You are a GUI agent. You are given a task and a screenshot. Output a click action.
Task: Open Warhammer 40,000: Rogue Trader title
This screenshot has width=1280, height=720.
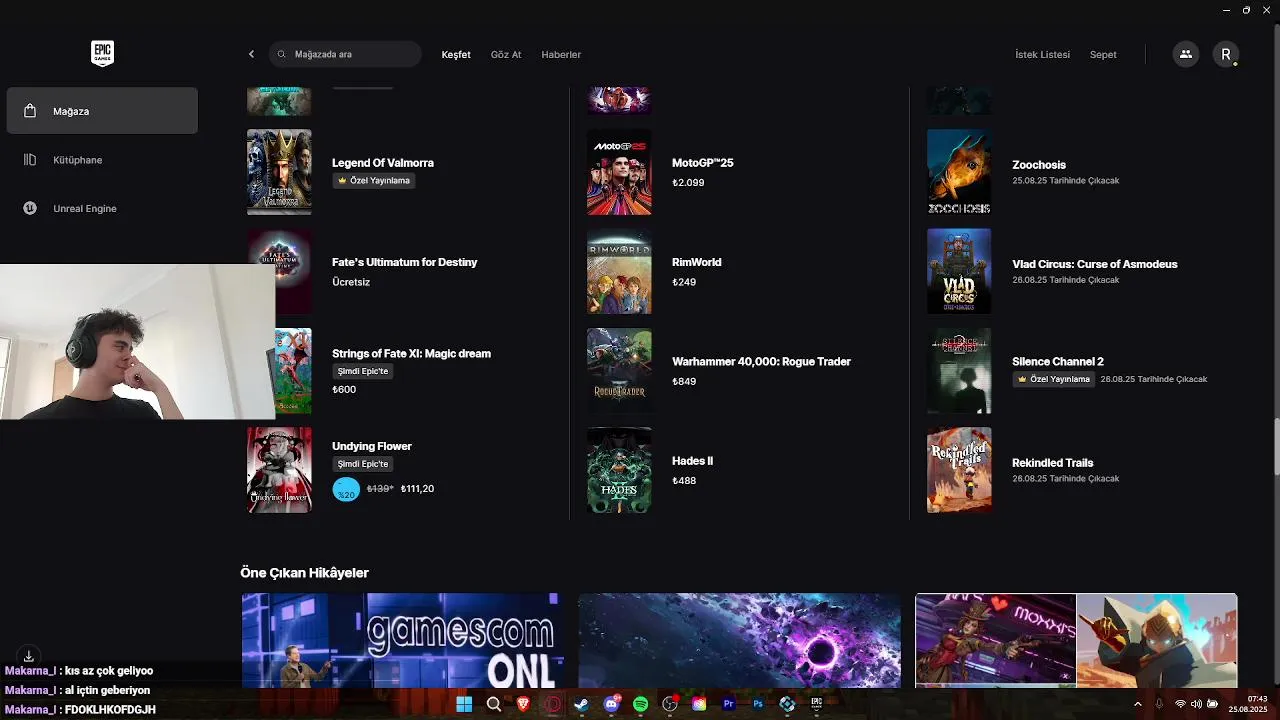click(x=761, y=361)
